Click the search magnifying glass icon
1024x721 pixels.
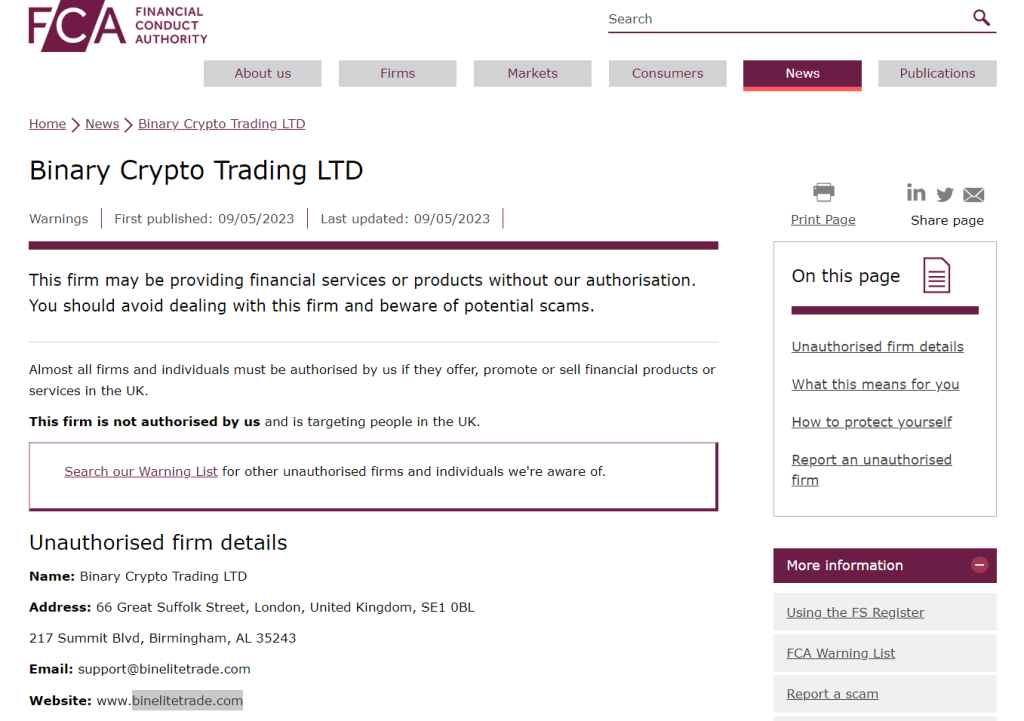point(981,18)
